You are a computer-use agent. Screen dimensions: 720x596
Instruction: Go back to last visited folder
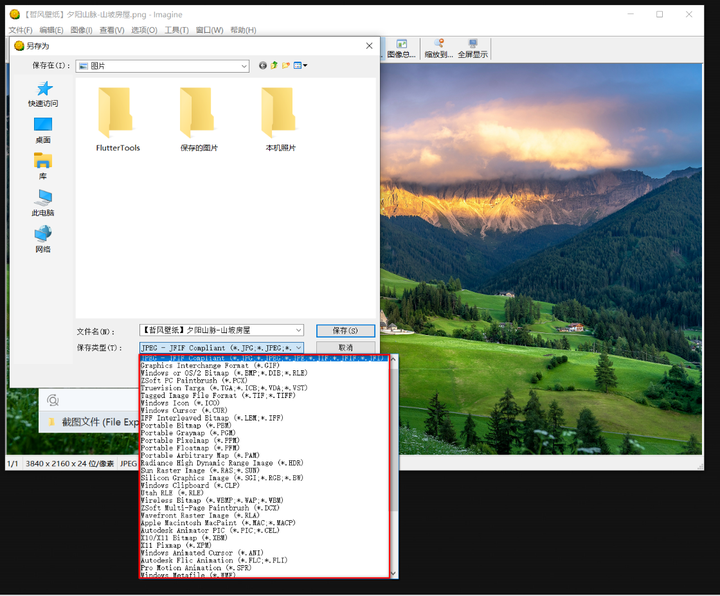coord(263,66)
